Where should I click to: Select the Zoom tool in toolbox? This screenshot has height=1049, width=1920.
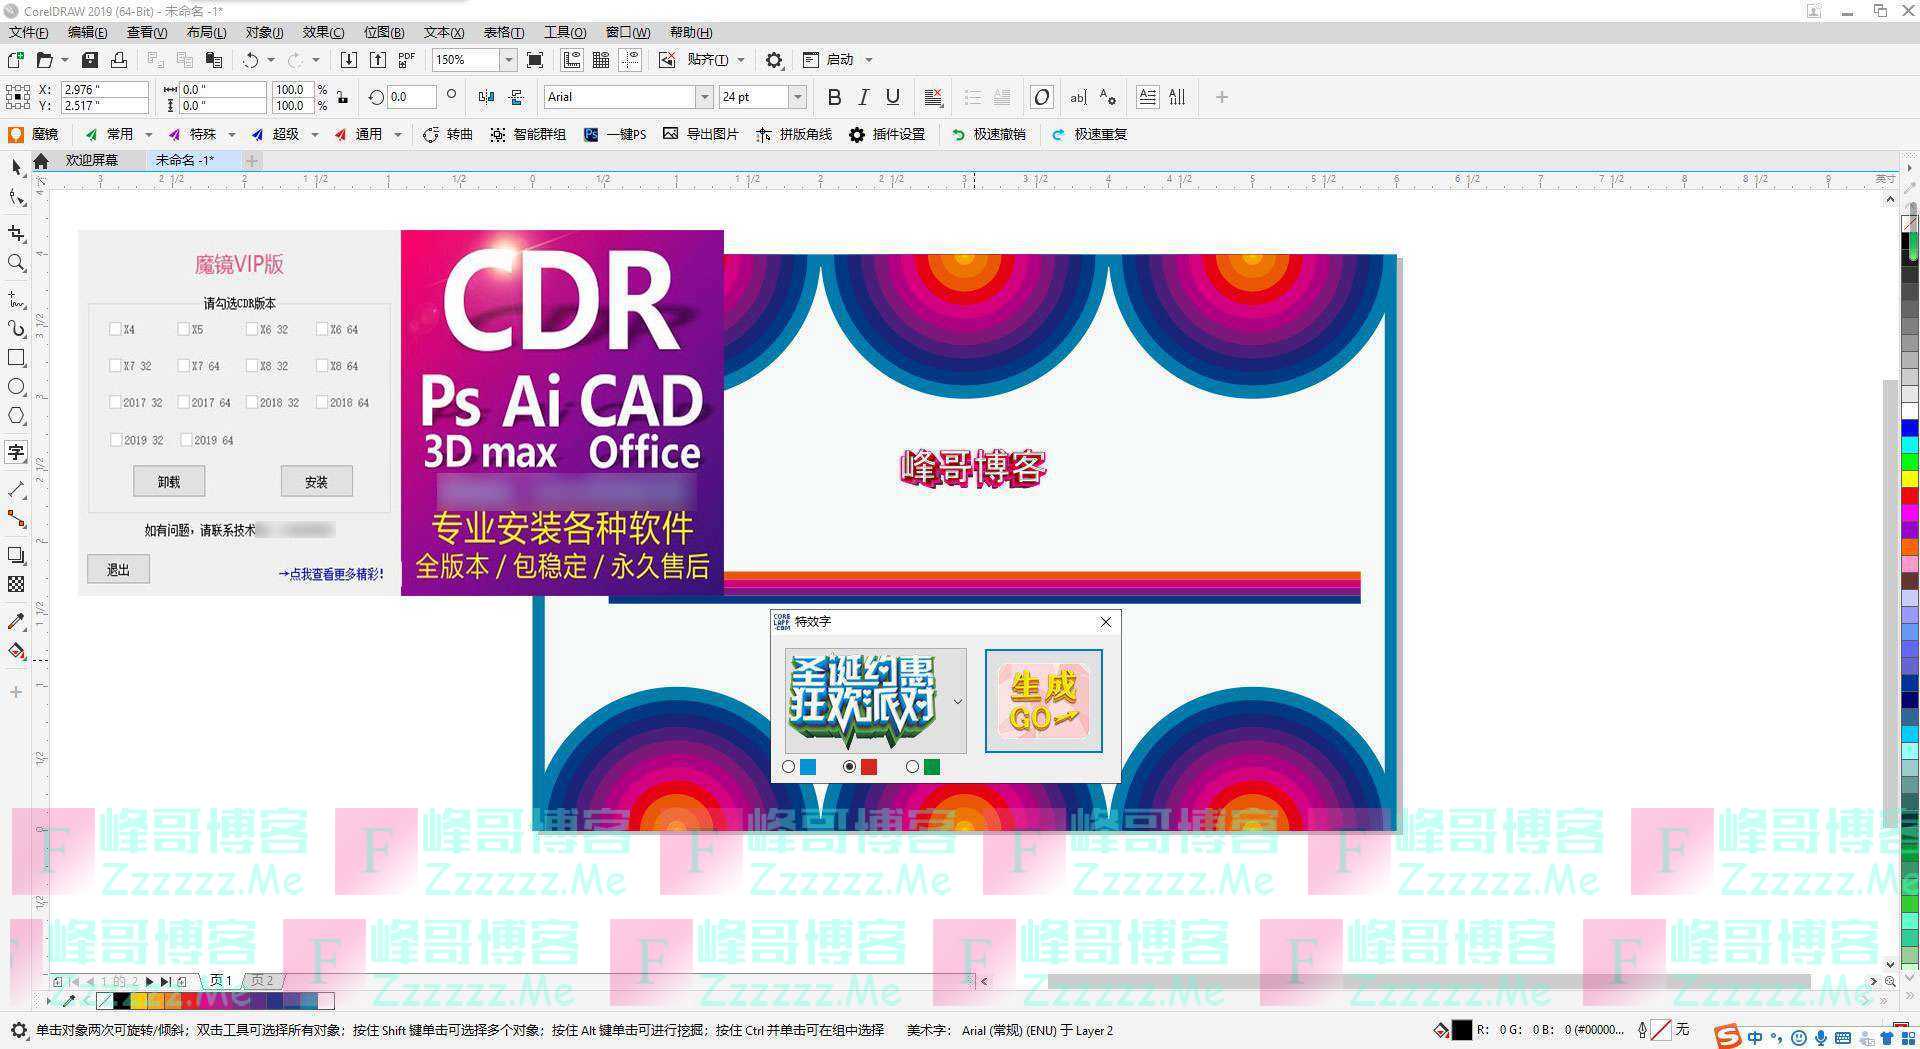[16, 263]
